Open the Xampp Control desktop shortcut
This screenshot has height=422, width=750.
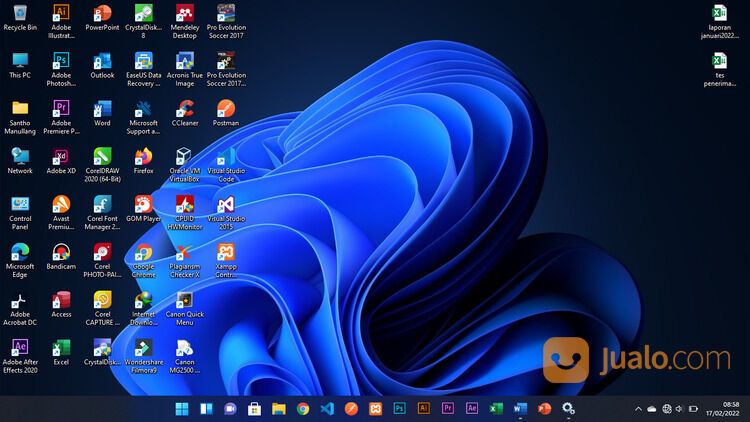[226, 261]
